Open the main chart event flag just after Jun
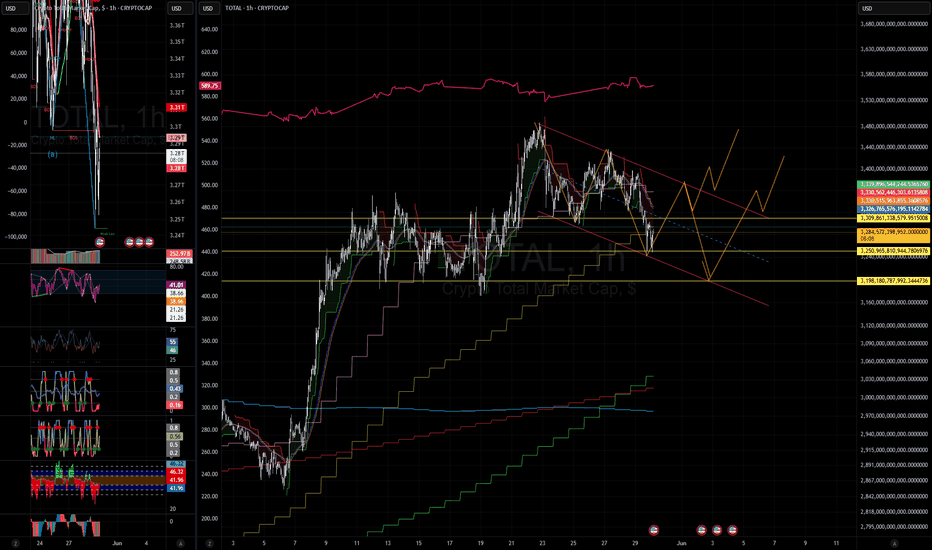Screen dimensions: 932x550 701,530
